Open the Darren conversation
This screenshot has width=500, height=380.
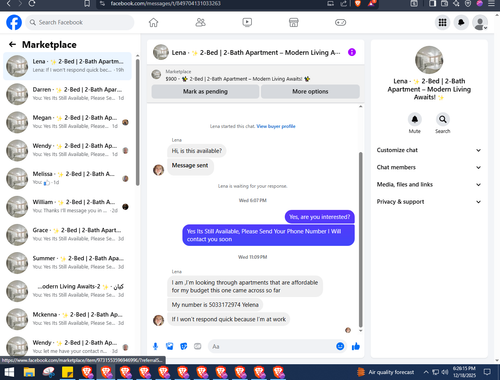(67, 94)
